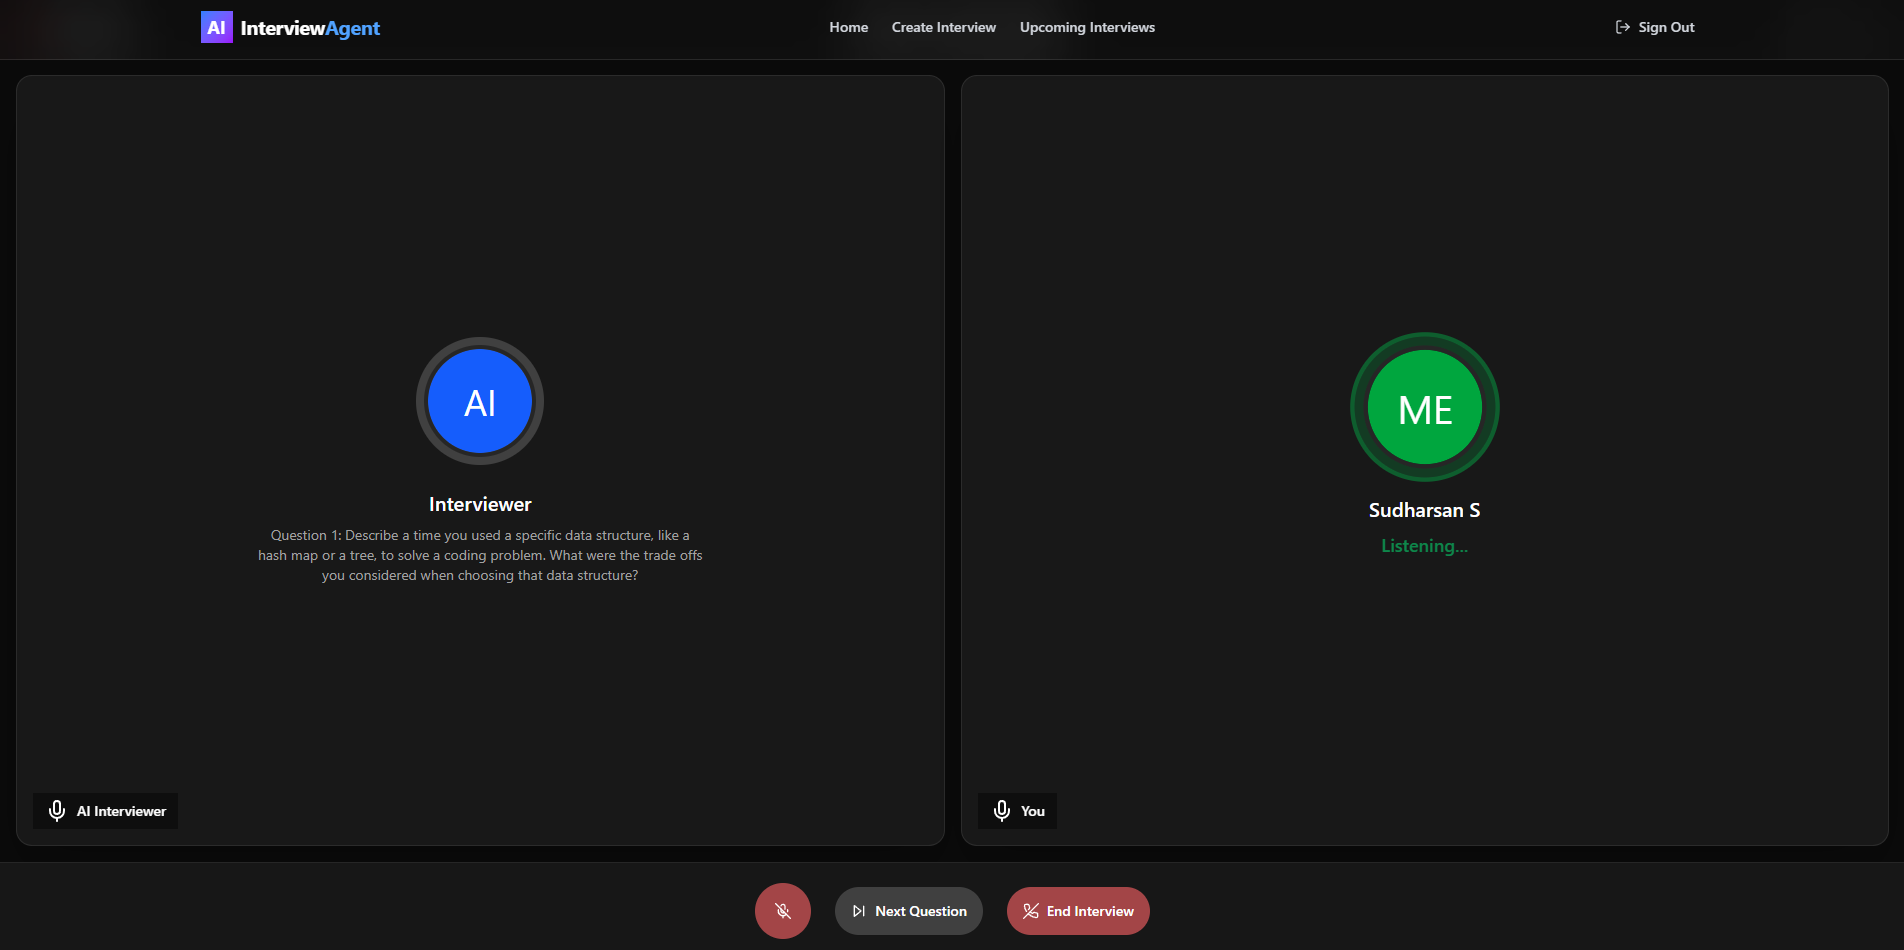The width and height of the screenshot is (1904, 950).
Task: Open the Create Interview page
Action: 943,27
